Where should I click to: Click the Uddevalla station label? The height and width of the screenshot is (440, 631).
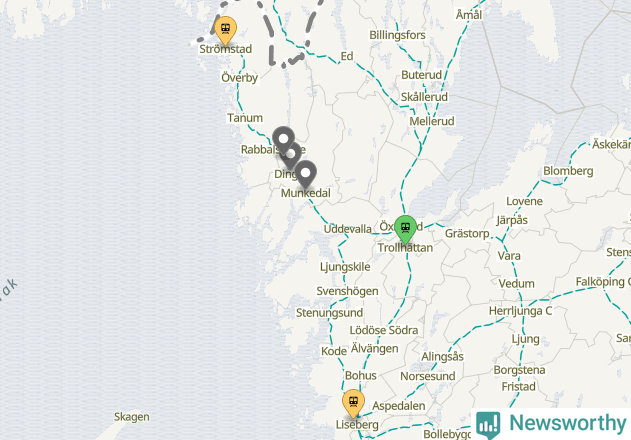[348, 229]
